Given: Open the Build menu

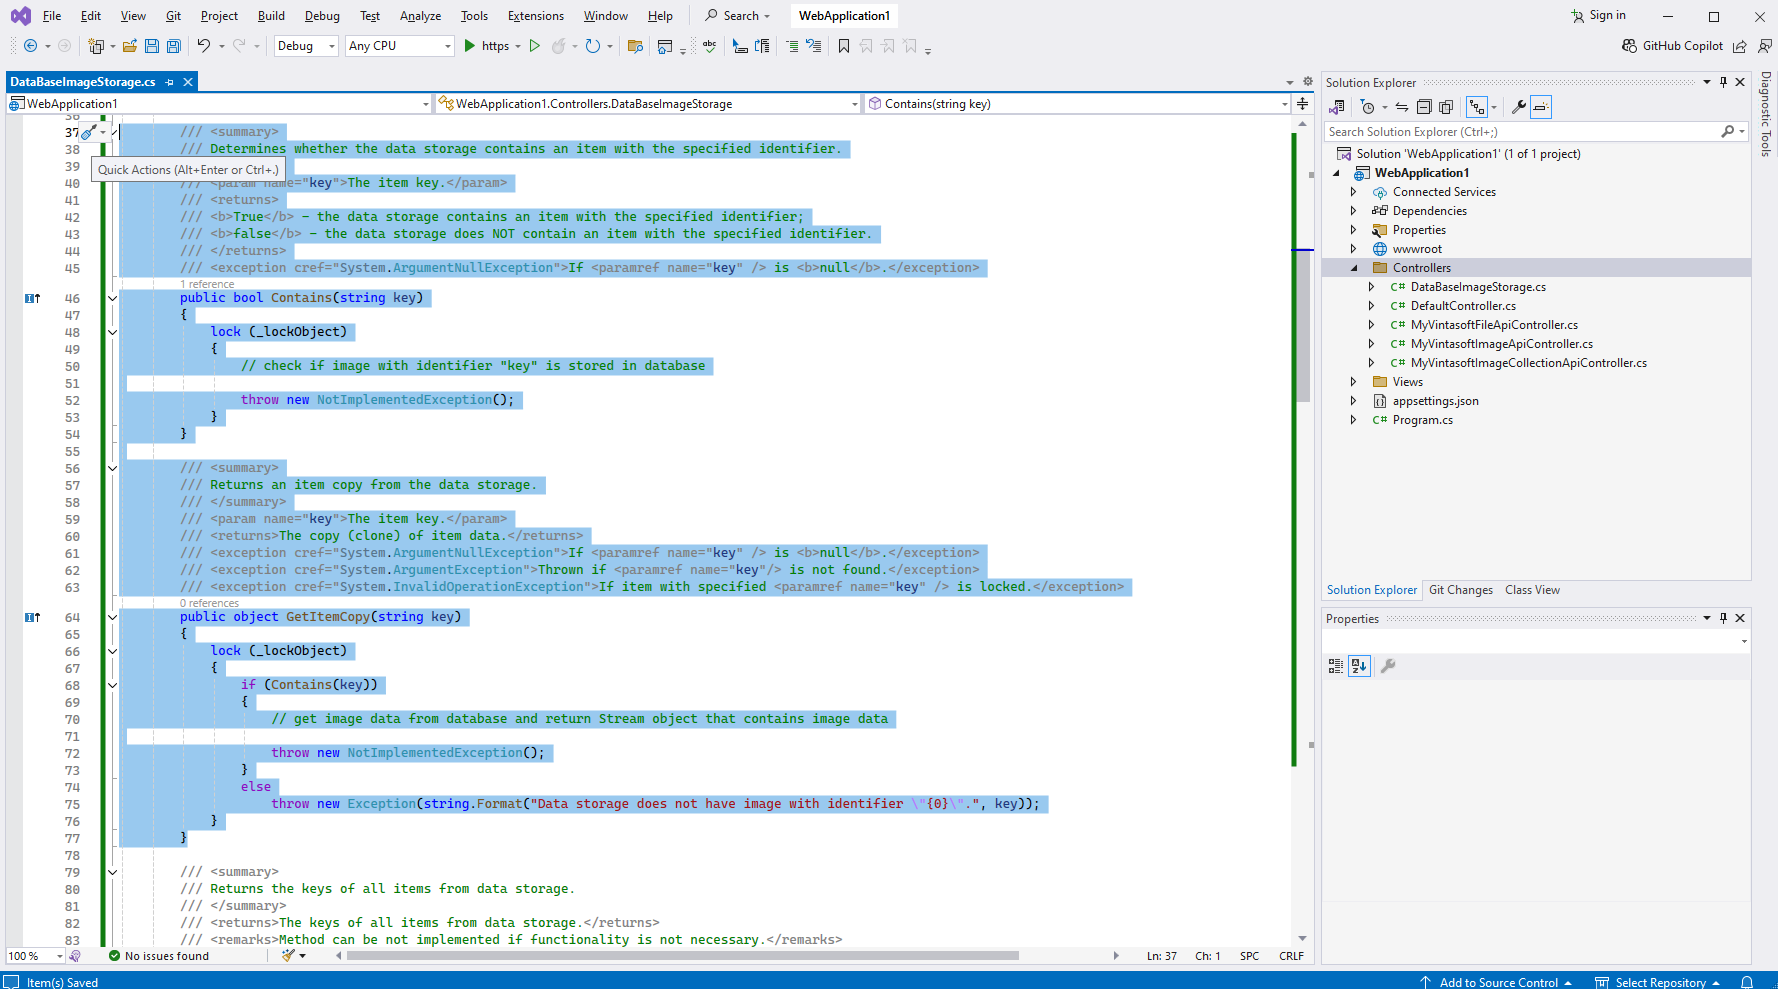Looking at the screenshot, I should [271, 16].
